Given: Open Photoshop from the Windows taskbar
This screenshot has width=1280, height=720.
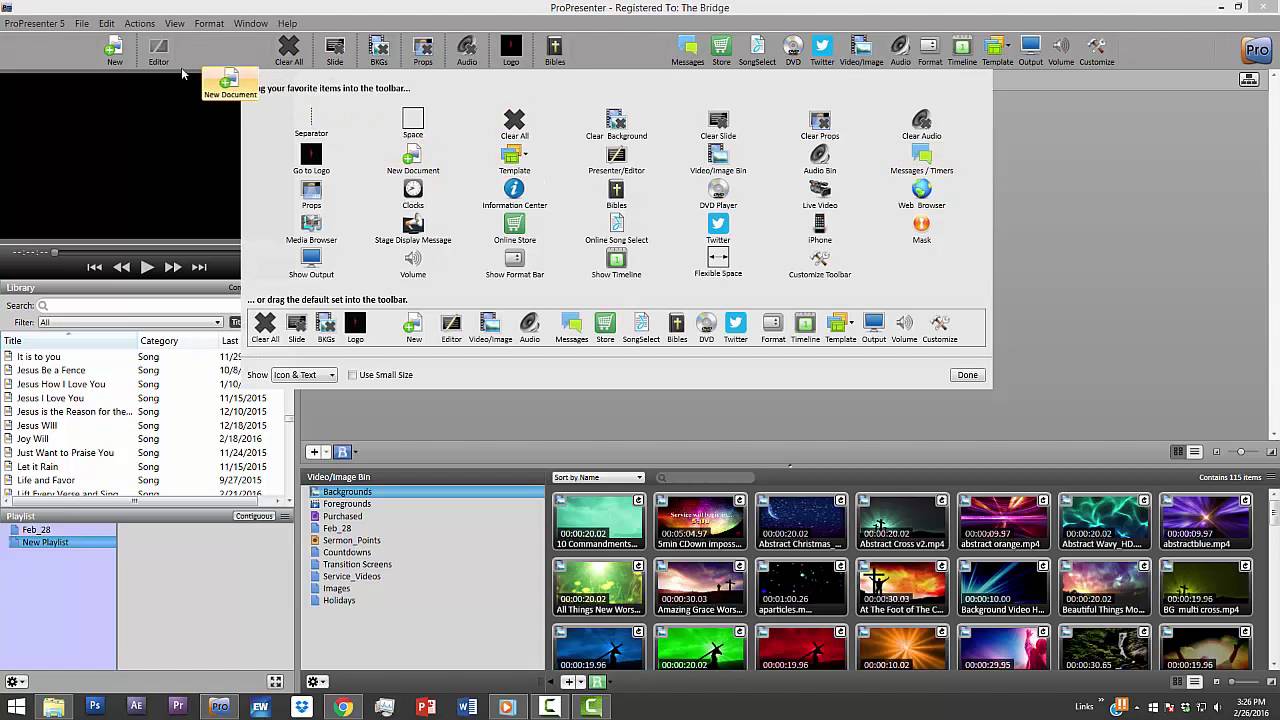Looking at the screenshot, I should point(95,706).
